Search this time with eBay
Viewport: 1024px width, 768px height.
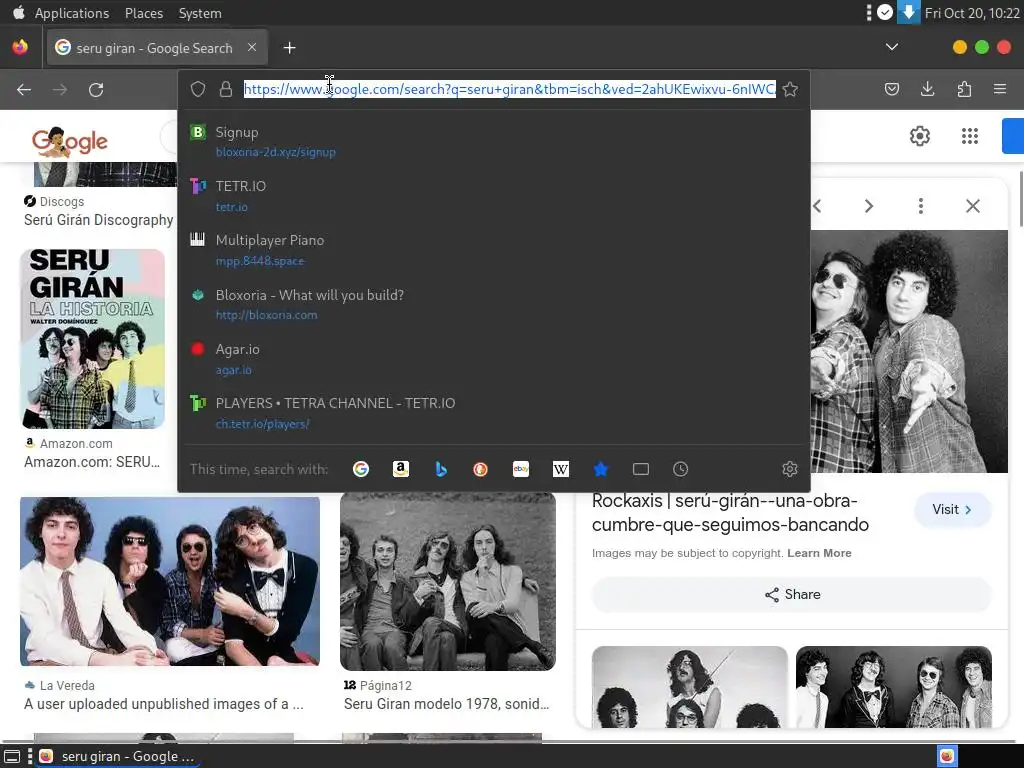click(521, 469)
